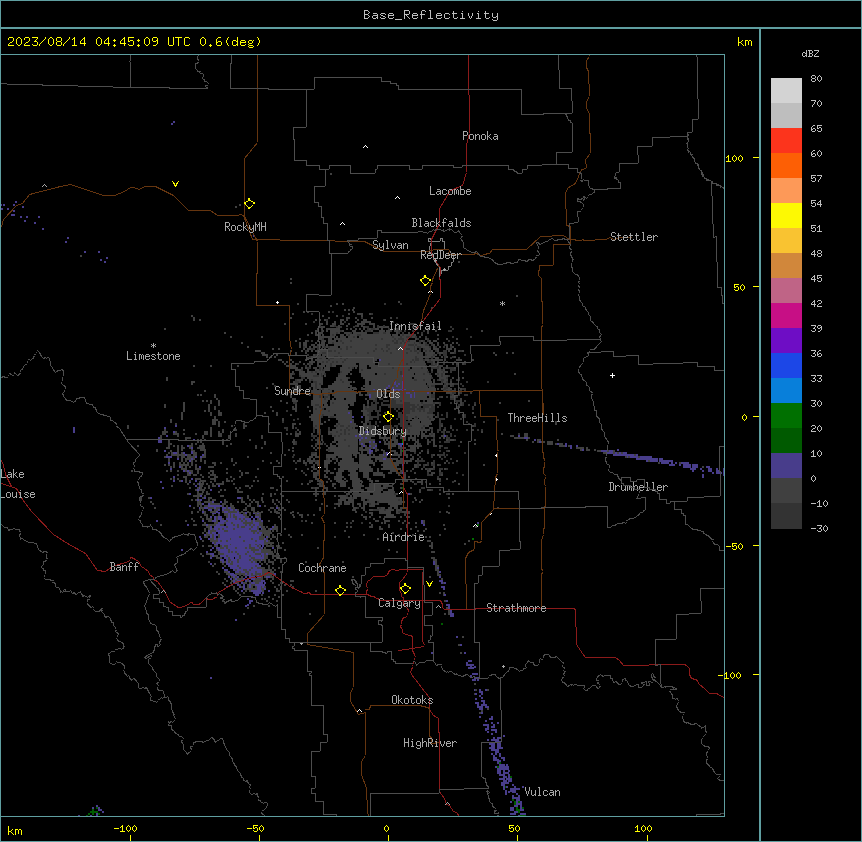Click the Calgary city label
Image resolution: width=862 pixels, height=842 pixels.
400,603
